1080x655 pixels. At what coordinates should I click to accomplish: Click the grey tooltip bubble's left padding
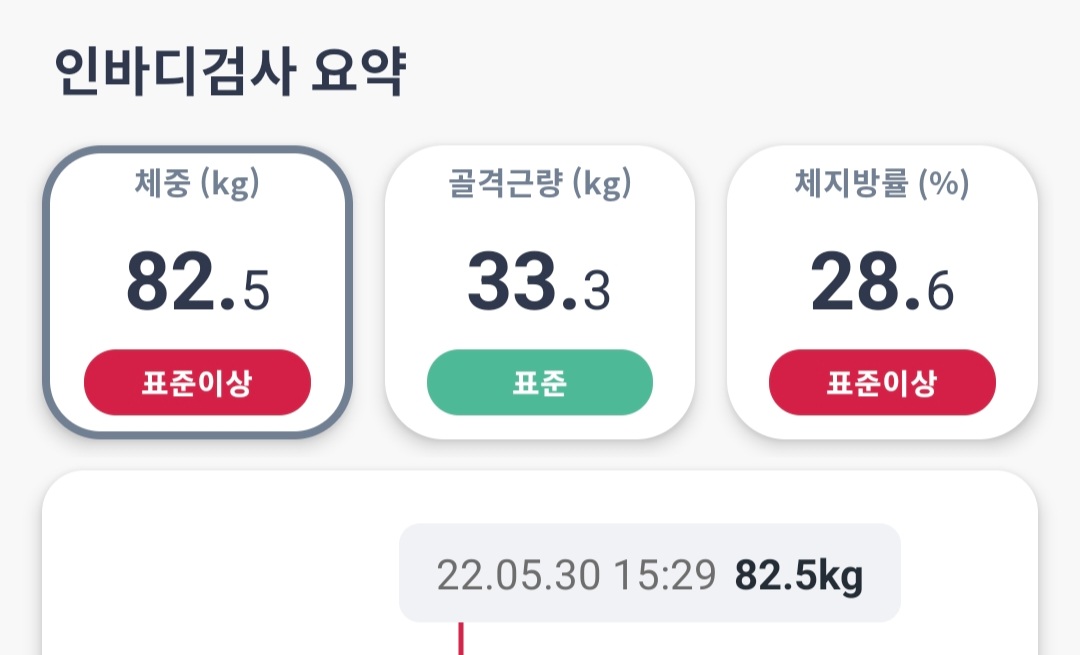point(417,575)
